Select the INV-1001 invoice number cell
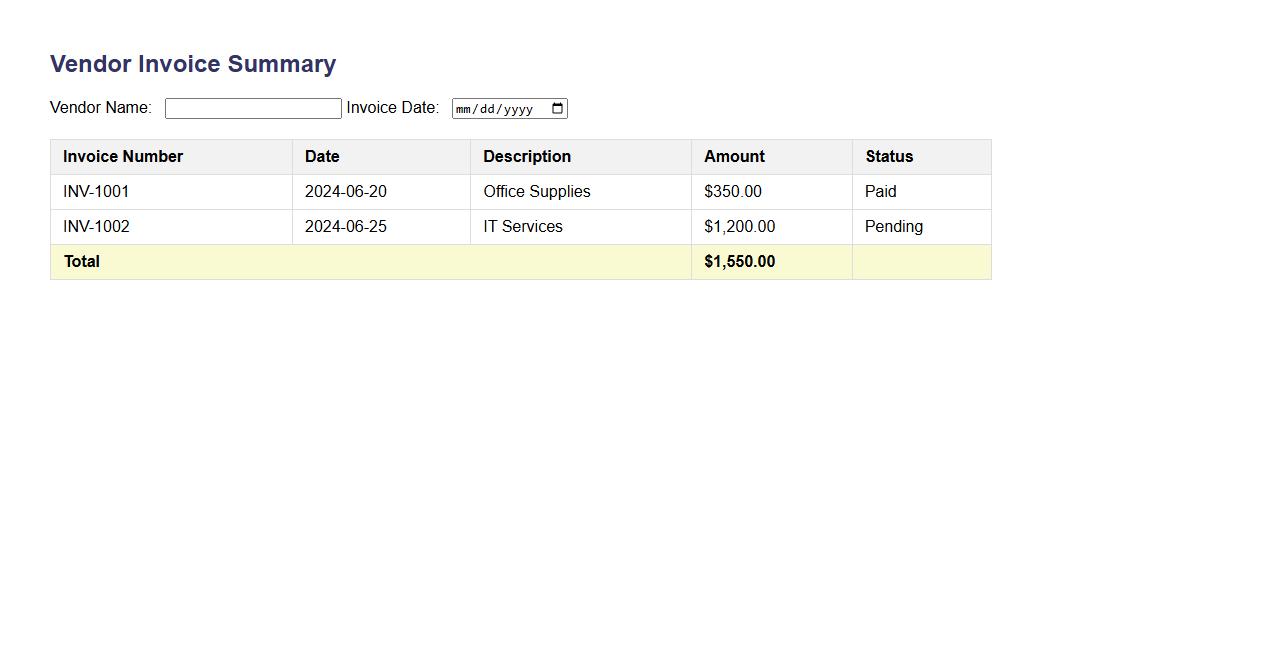The image size is (1278, 650). (x=96, y=192)
